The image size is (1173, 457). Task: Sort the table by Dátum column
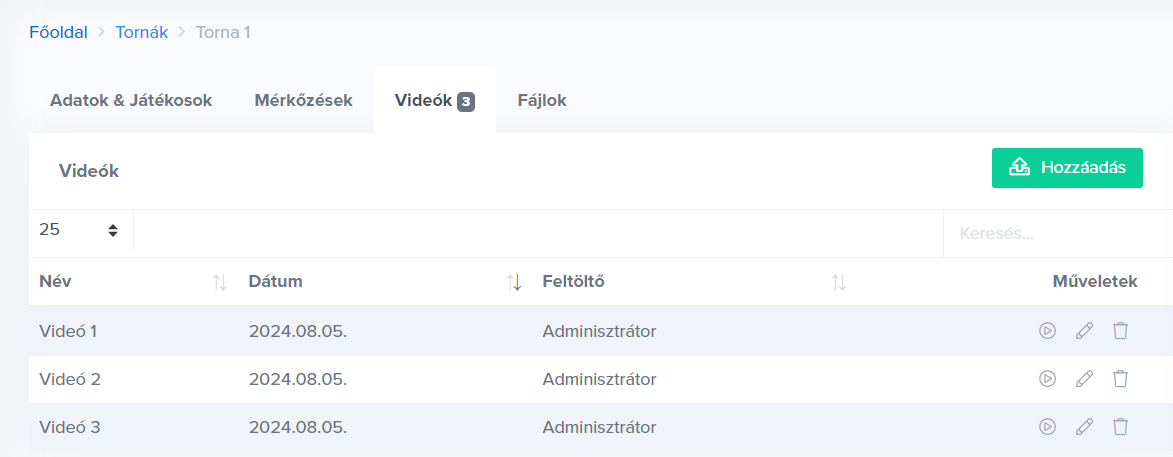point(514,283)
